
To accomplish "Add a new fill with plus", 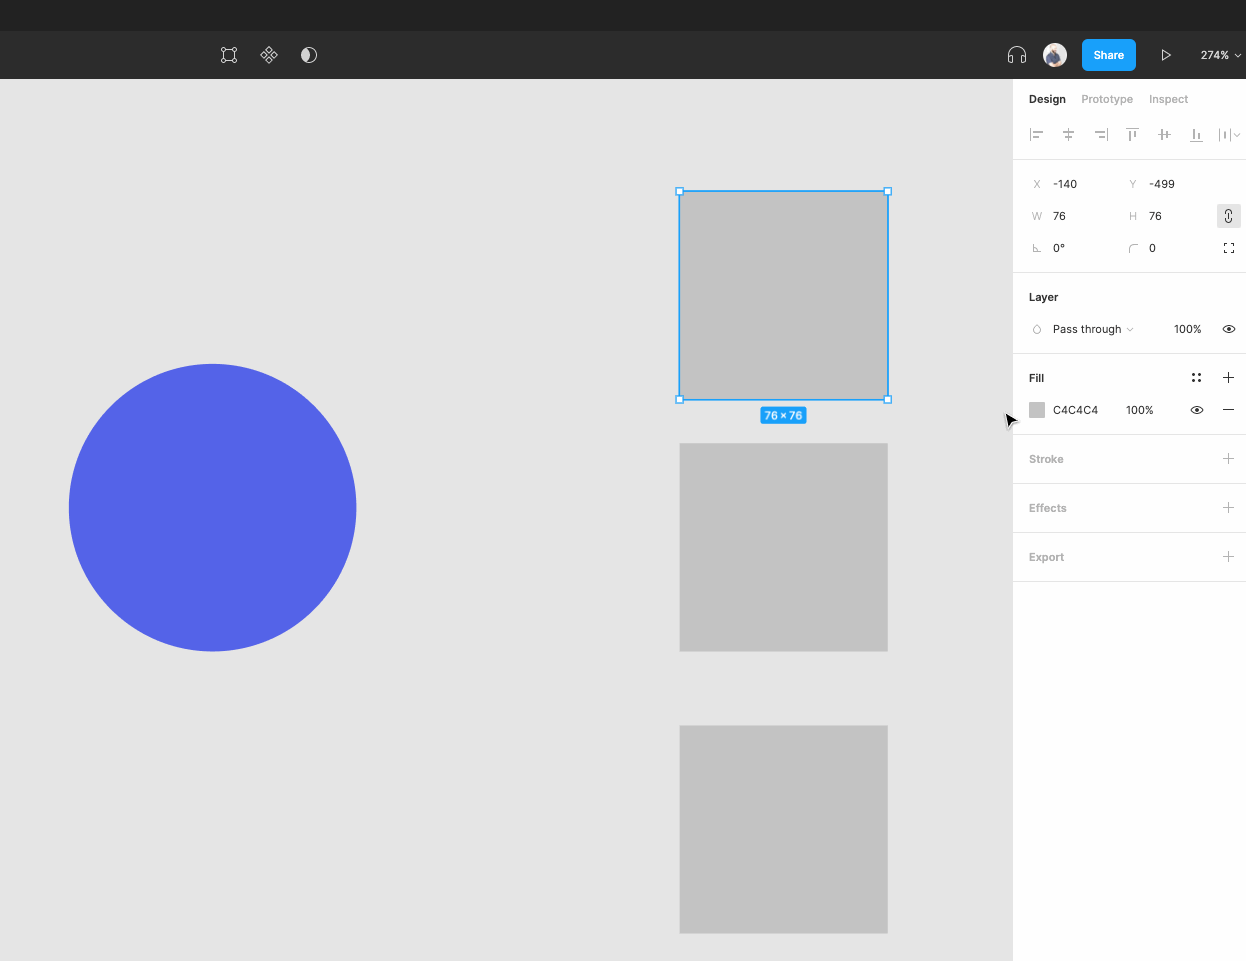I will (x=1229, y=378).
